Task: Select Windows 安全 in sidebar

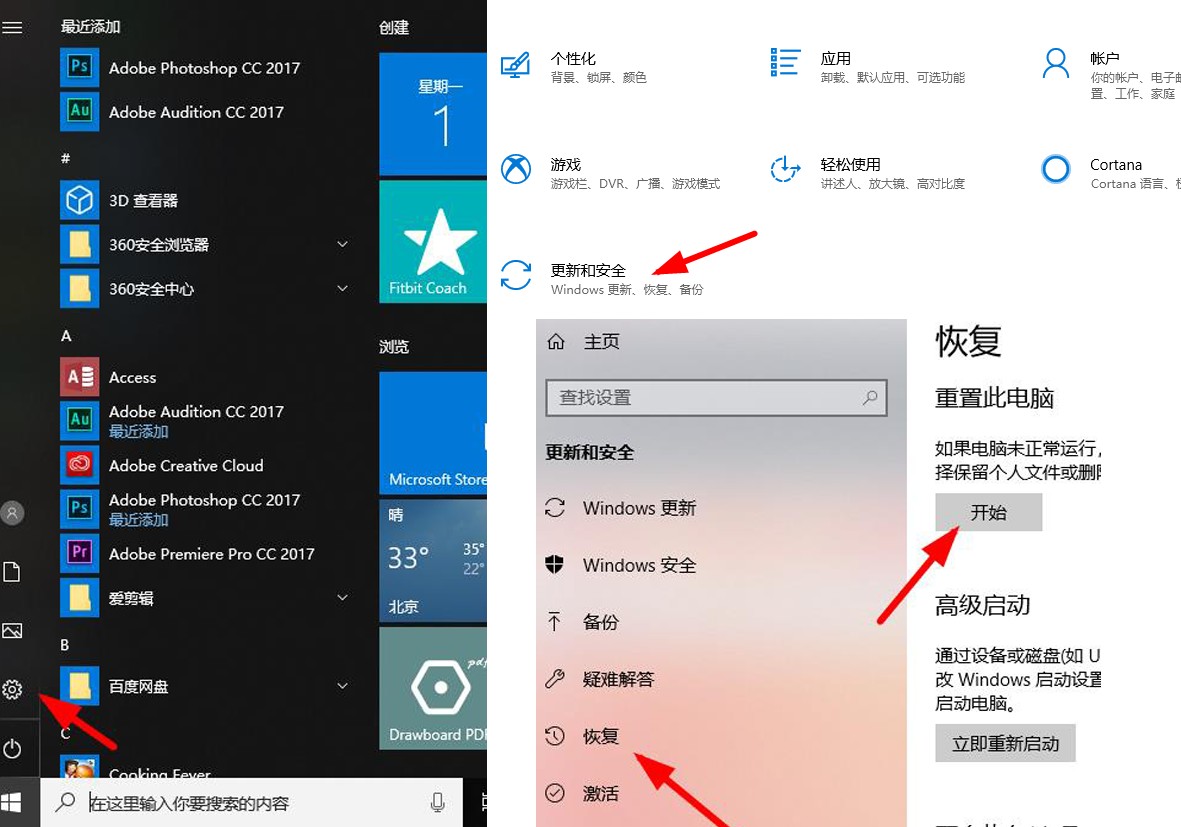Action: pos(621,565)
